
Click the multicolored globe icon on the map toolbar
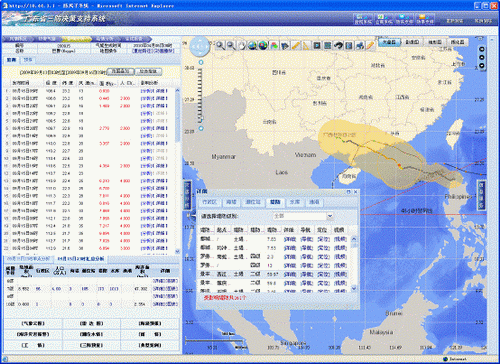(263, 45)
